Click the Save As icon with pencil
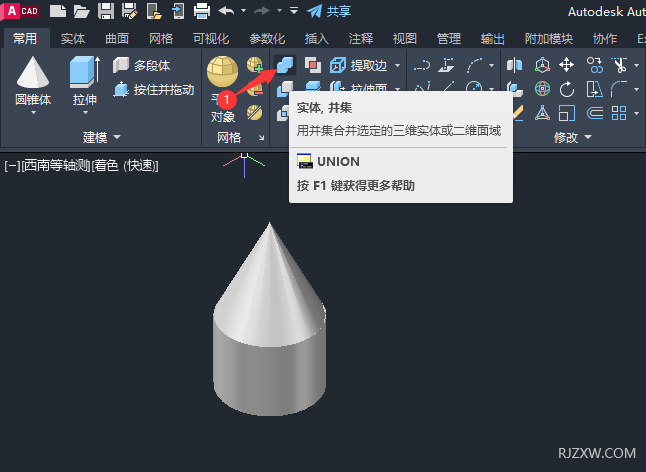646x472 pixels. (130, 11)
